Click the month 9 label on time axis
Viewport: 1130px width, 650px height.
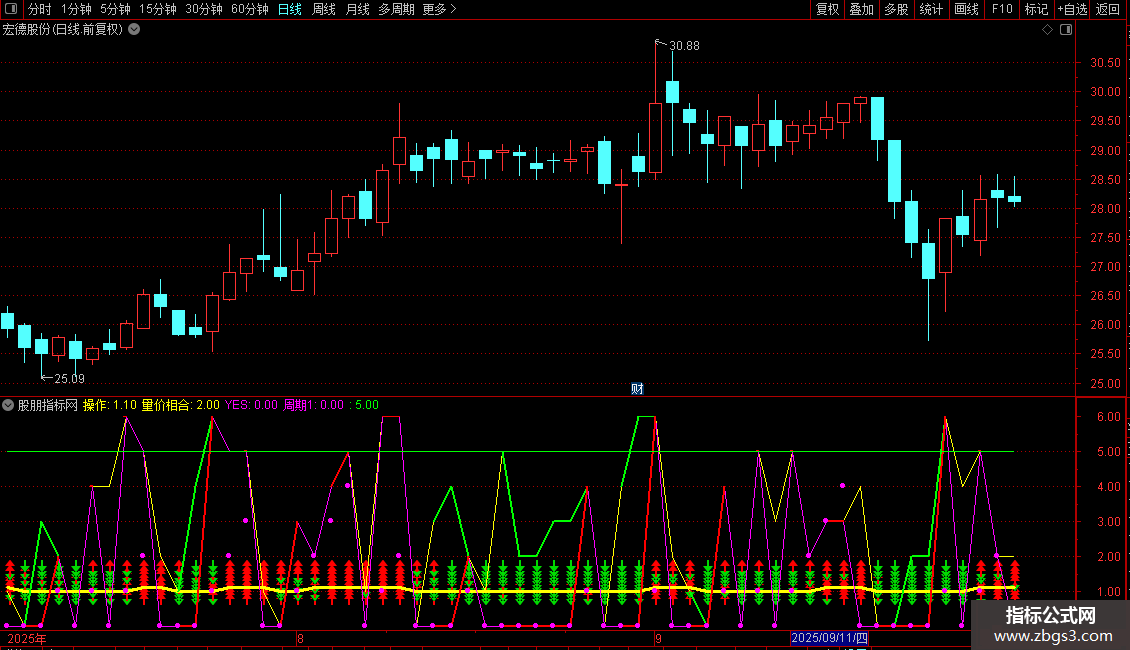pyautogui.click(x=658, y=638)
